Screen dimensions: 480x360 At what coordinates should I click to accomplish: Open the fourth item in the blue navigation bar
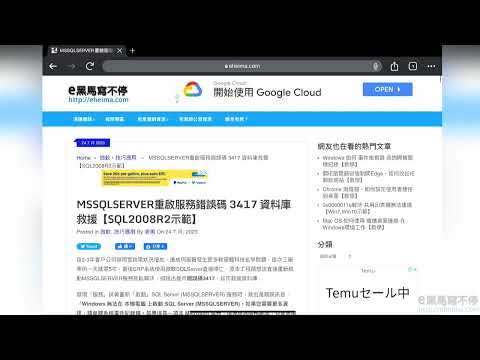195,119
